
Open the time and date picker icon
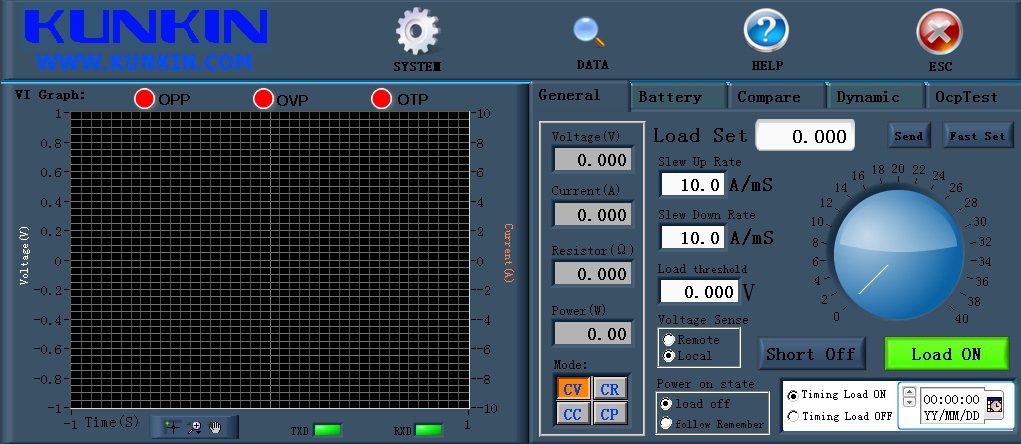click(994, 405)
